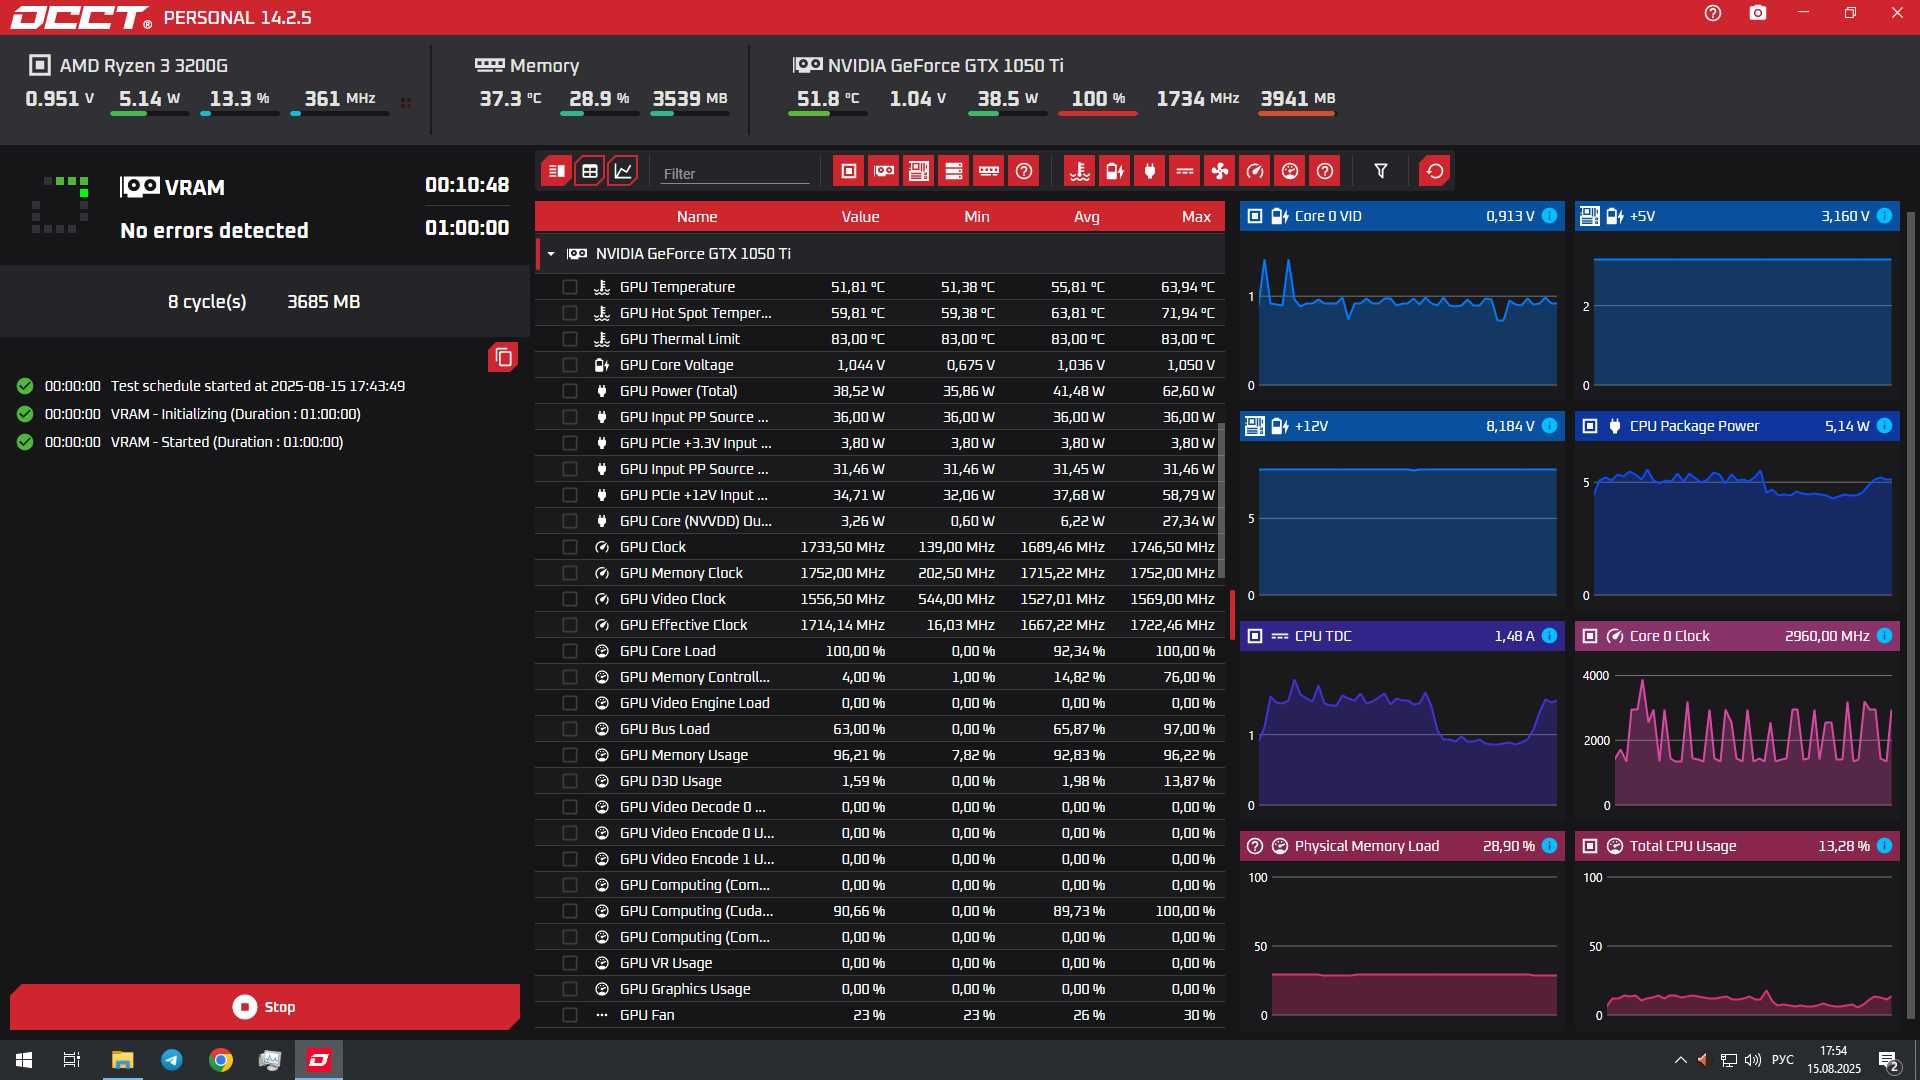Screen dimensions: 1920x1080
Task: Open info for Total CPU Usage graph
Action: pos(1884,846)
